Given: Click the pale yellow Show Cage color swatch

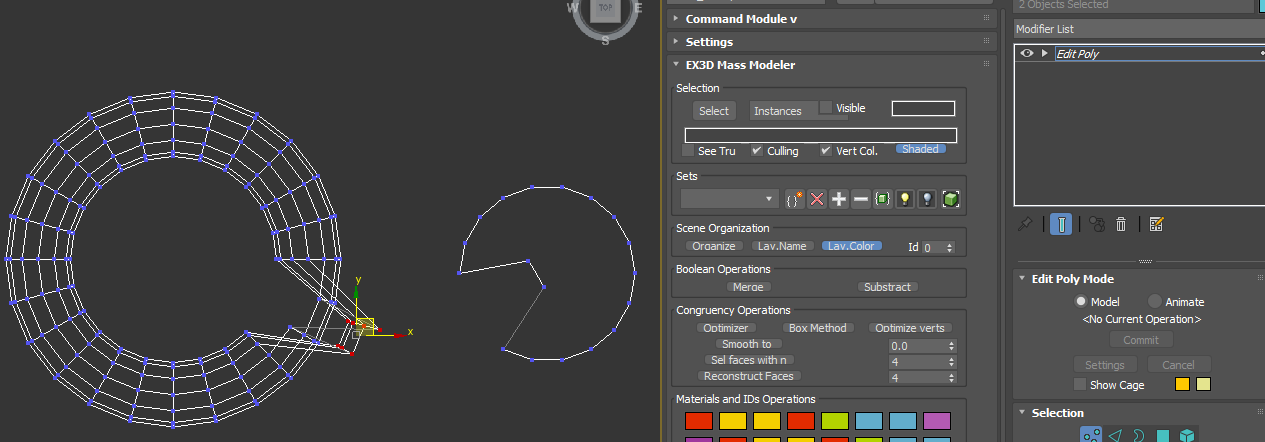Looking at the screenshot, I should tap(1203, 384).
